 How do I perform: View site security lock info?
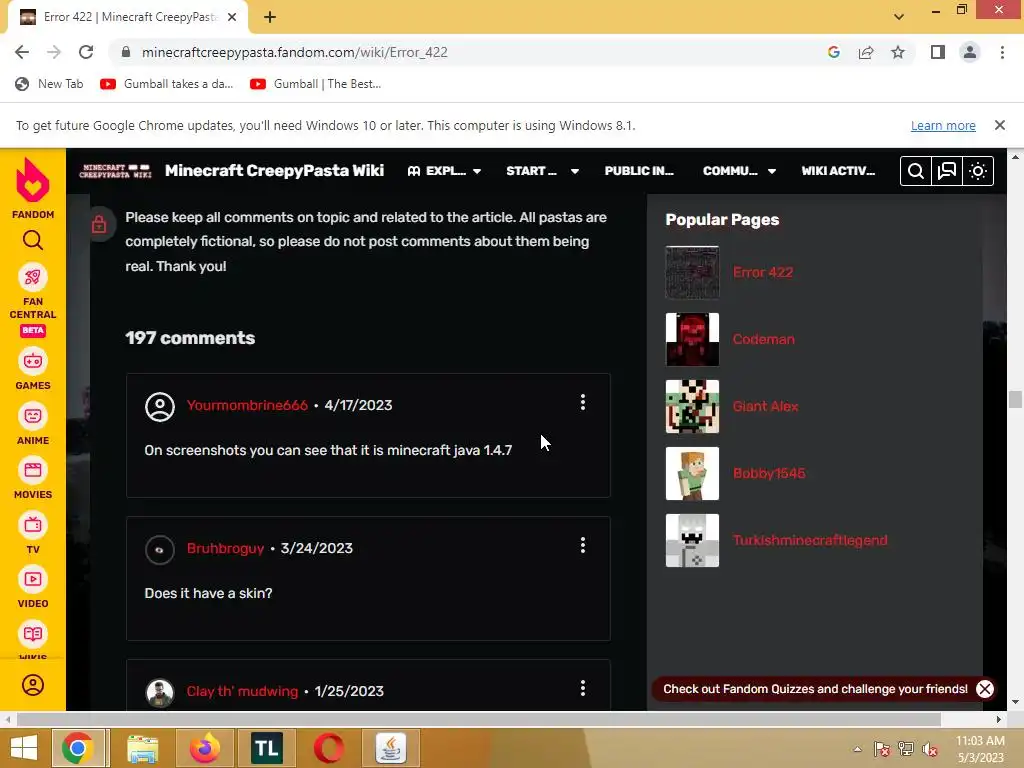[x=126, y=52]
